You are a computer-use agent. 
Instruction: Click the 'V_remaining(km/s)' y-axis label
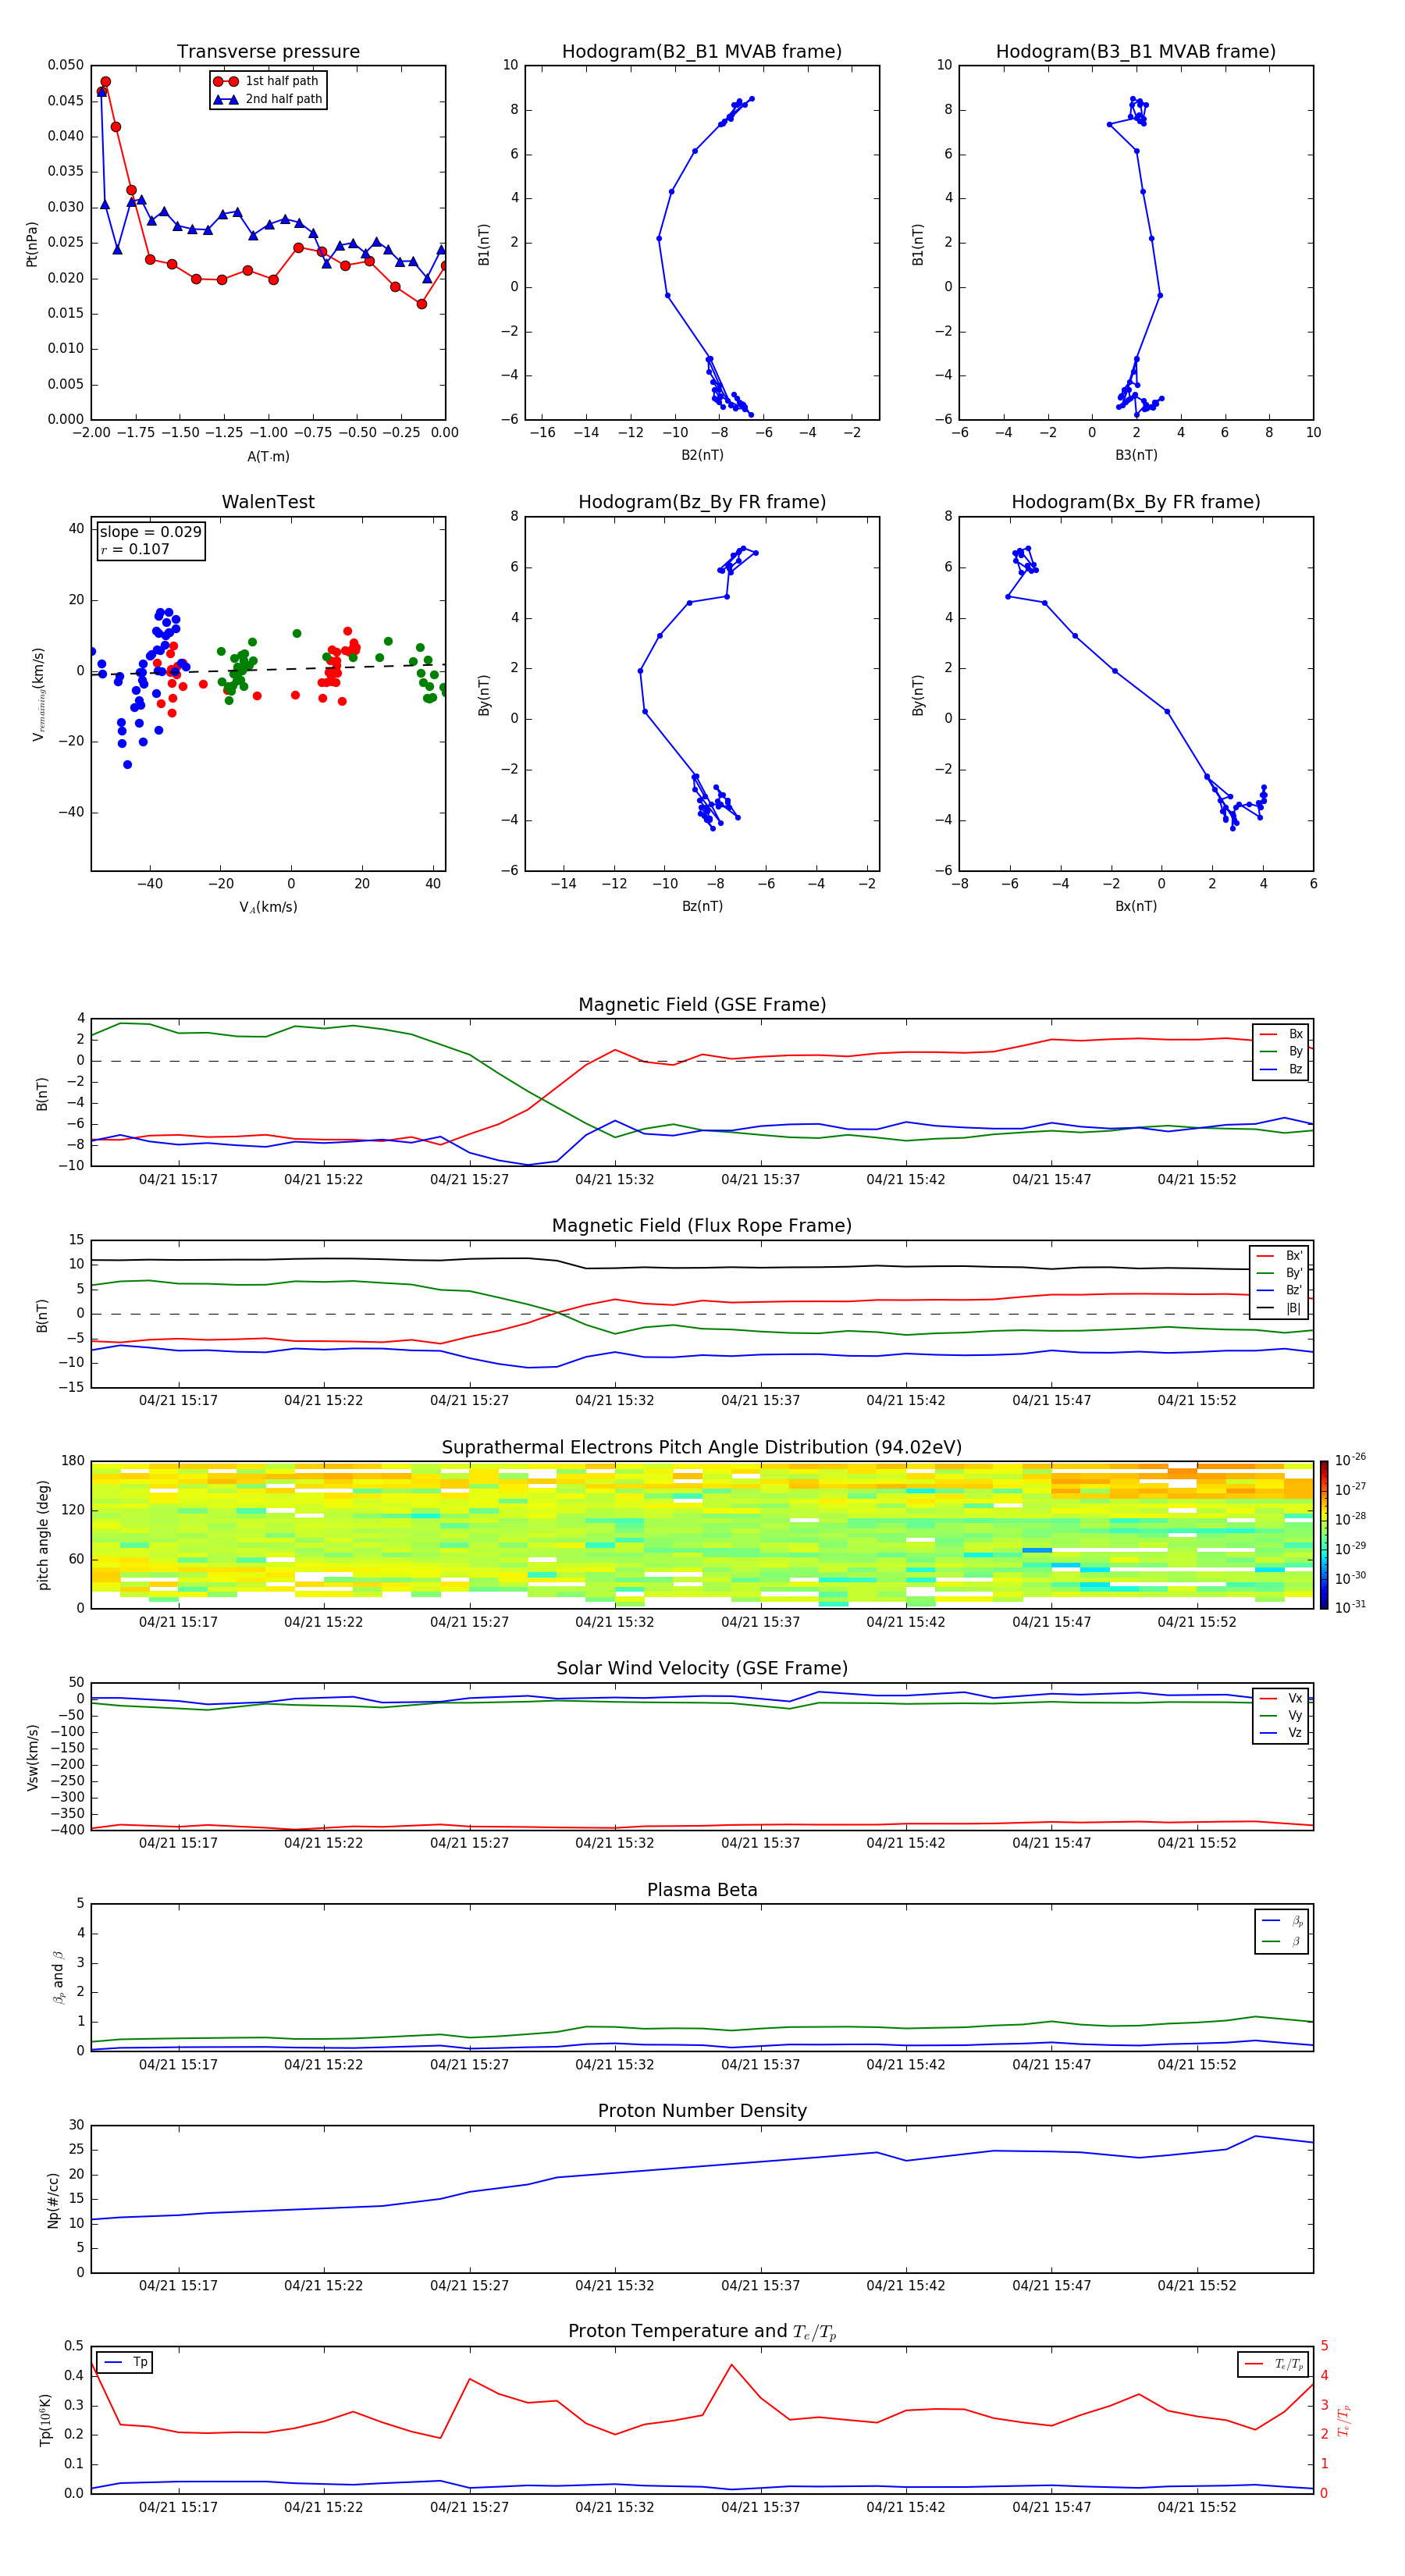coord(38,694)
